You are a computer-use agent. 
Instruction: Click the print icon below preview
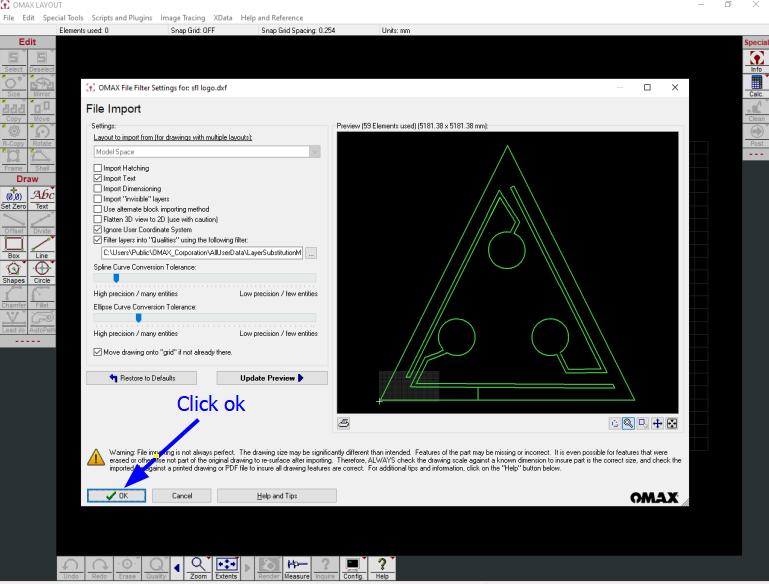coord(344,423)
